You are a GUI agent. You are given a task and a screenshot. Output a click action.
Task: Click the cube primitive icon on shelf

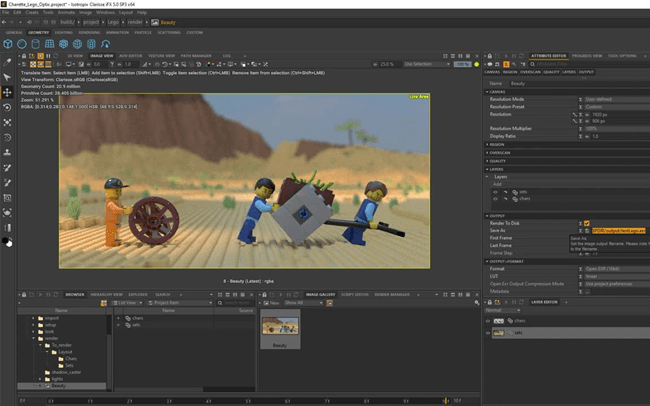[10, 44]
